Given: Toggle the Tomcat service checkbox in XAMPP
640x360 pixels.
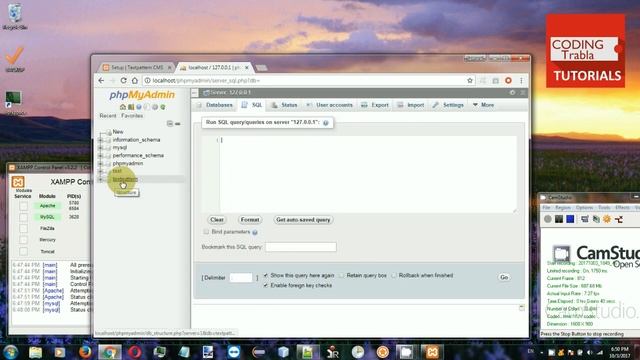Looking at the screenshot, I should pyautogui.click(x=23, y=251).
